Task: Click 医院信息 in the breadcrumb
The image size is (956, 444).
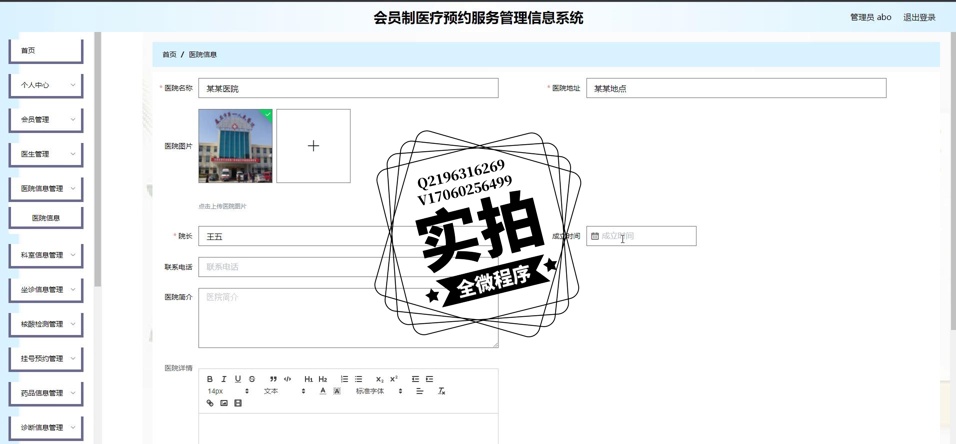Action: coord(202,54)
